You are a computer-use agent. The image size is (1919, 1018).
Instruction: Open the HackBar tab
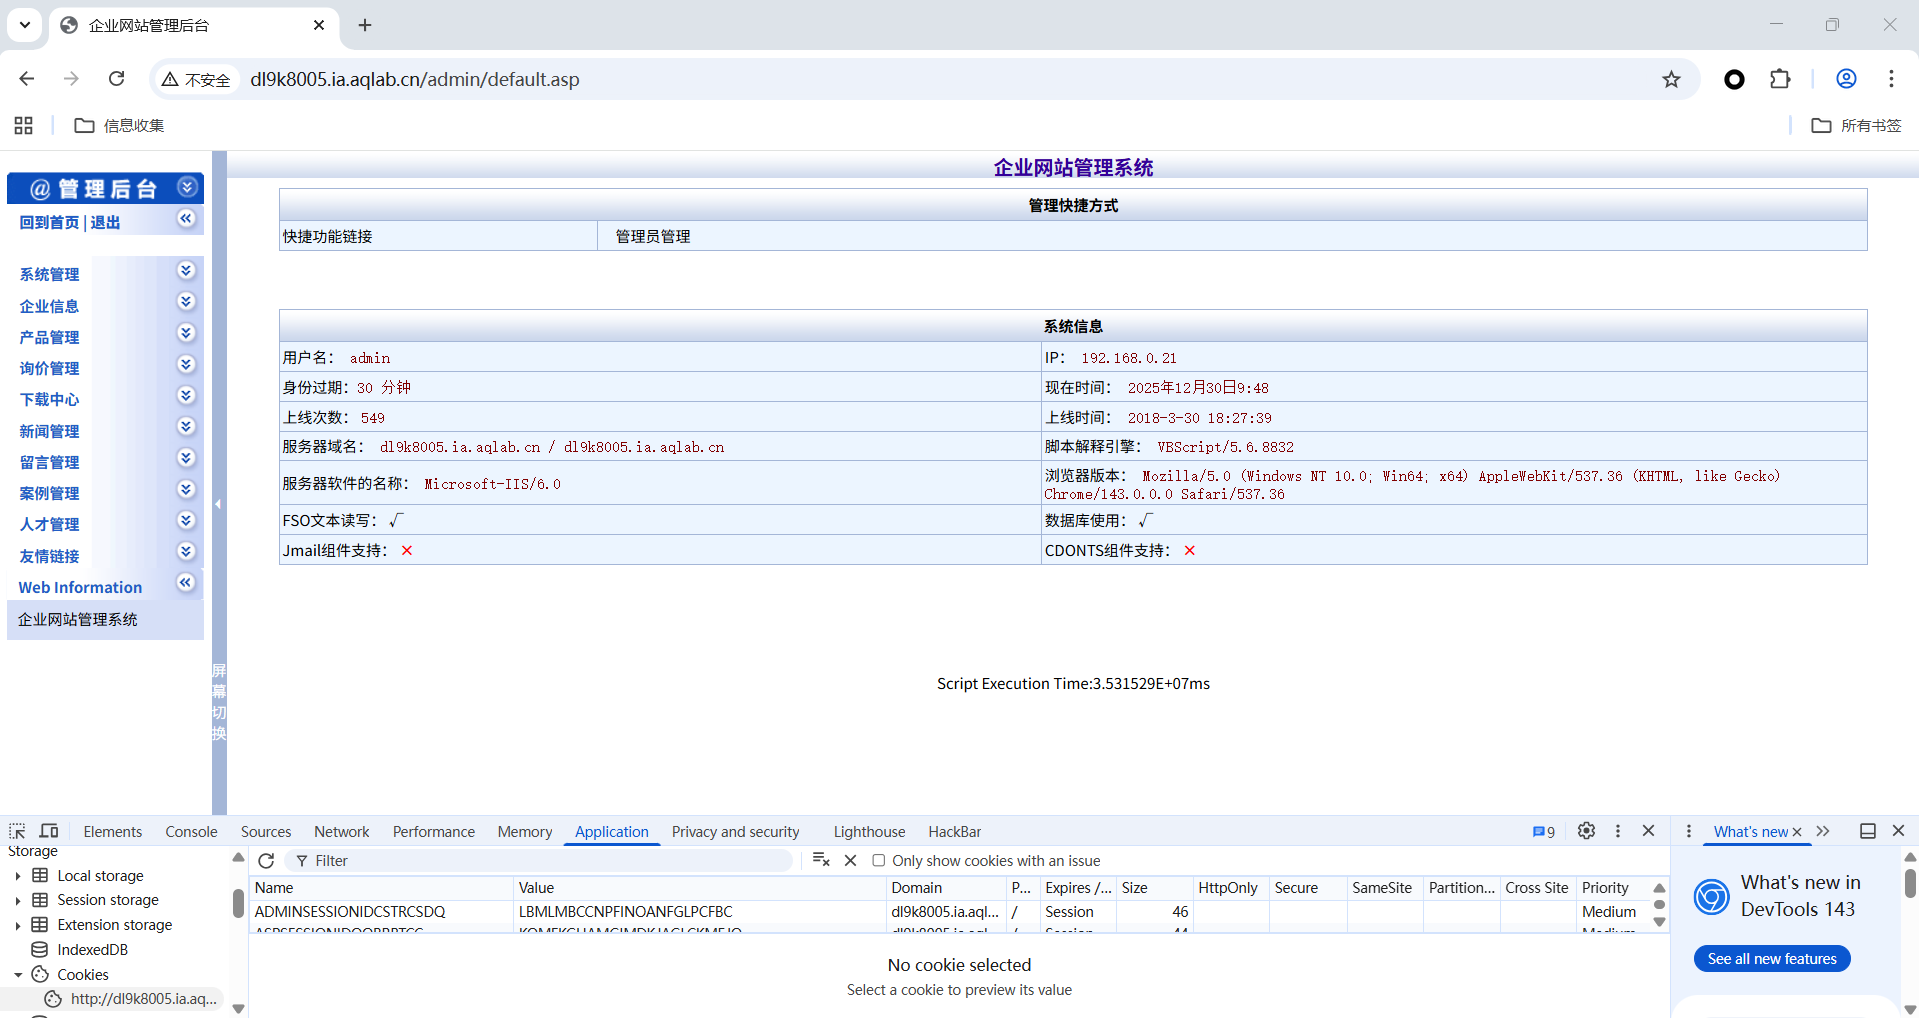955,832
